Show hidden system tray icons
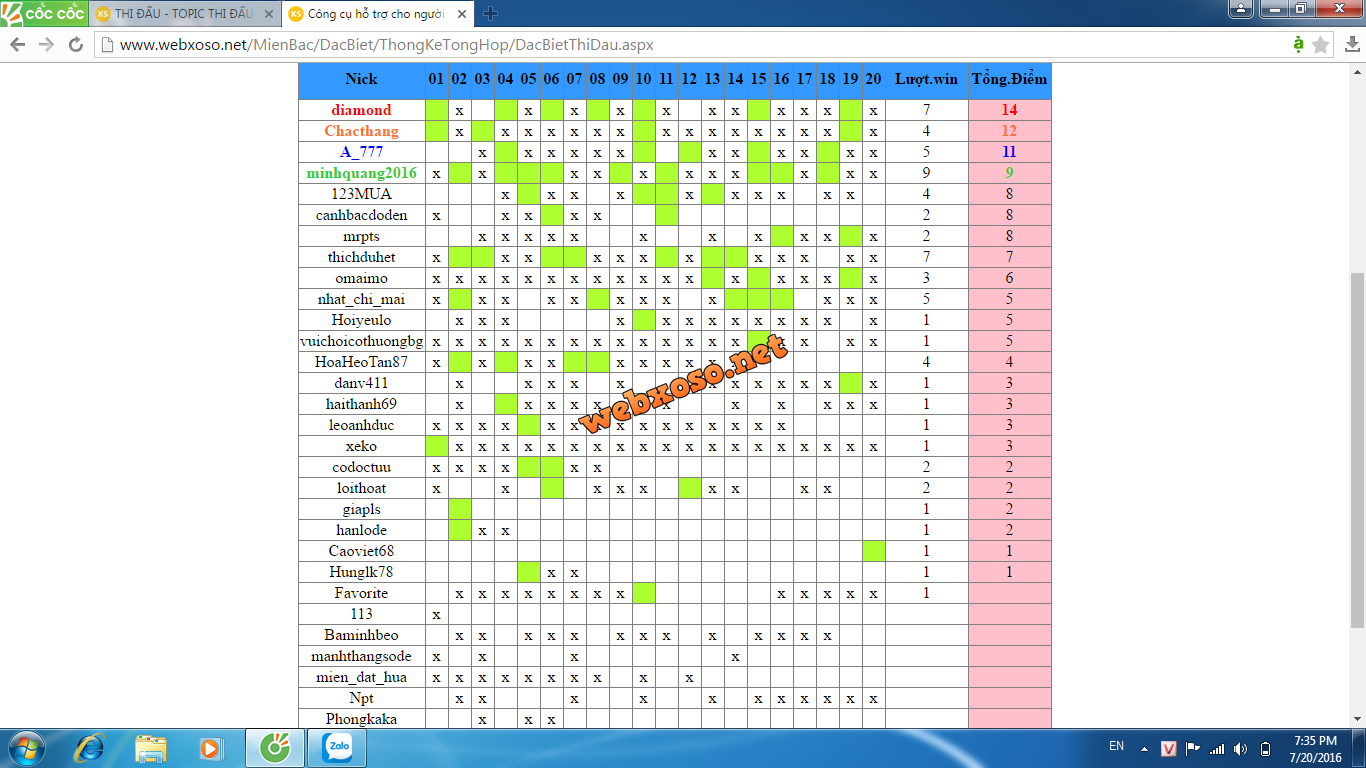Image resolution: width=1366 pixels, height=768 pixels. [1145, 747]
